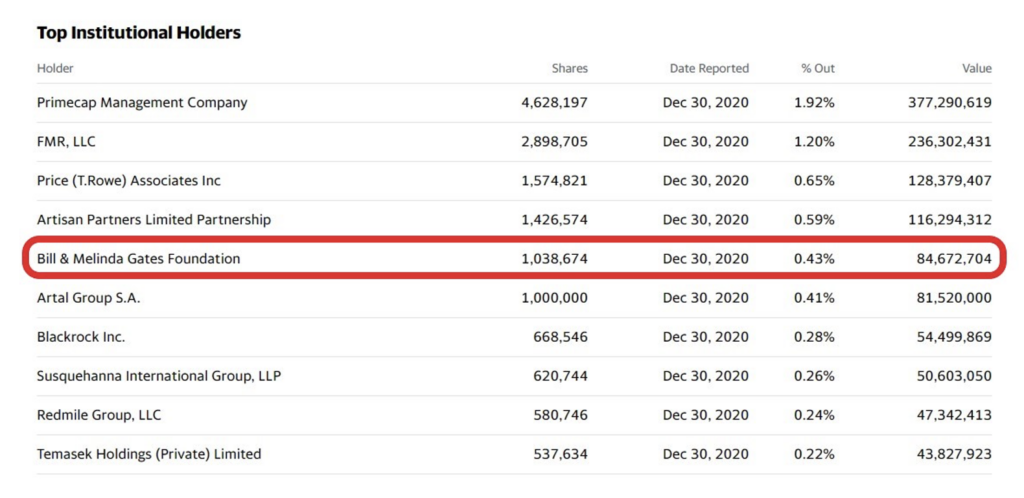Screen dimensions: 1024x498
Task: Click Temasek Holdings (Private) Limited
Action: pos(149,454)
